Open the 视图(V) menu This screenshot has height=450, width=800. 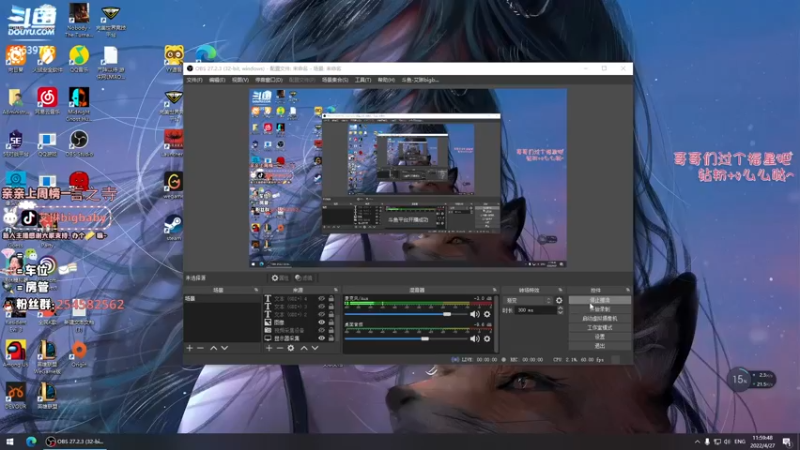(240, 80)
